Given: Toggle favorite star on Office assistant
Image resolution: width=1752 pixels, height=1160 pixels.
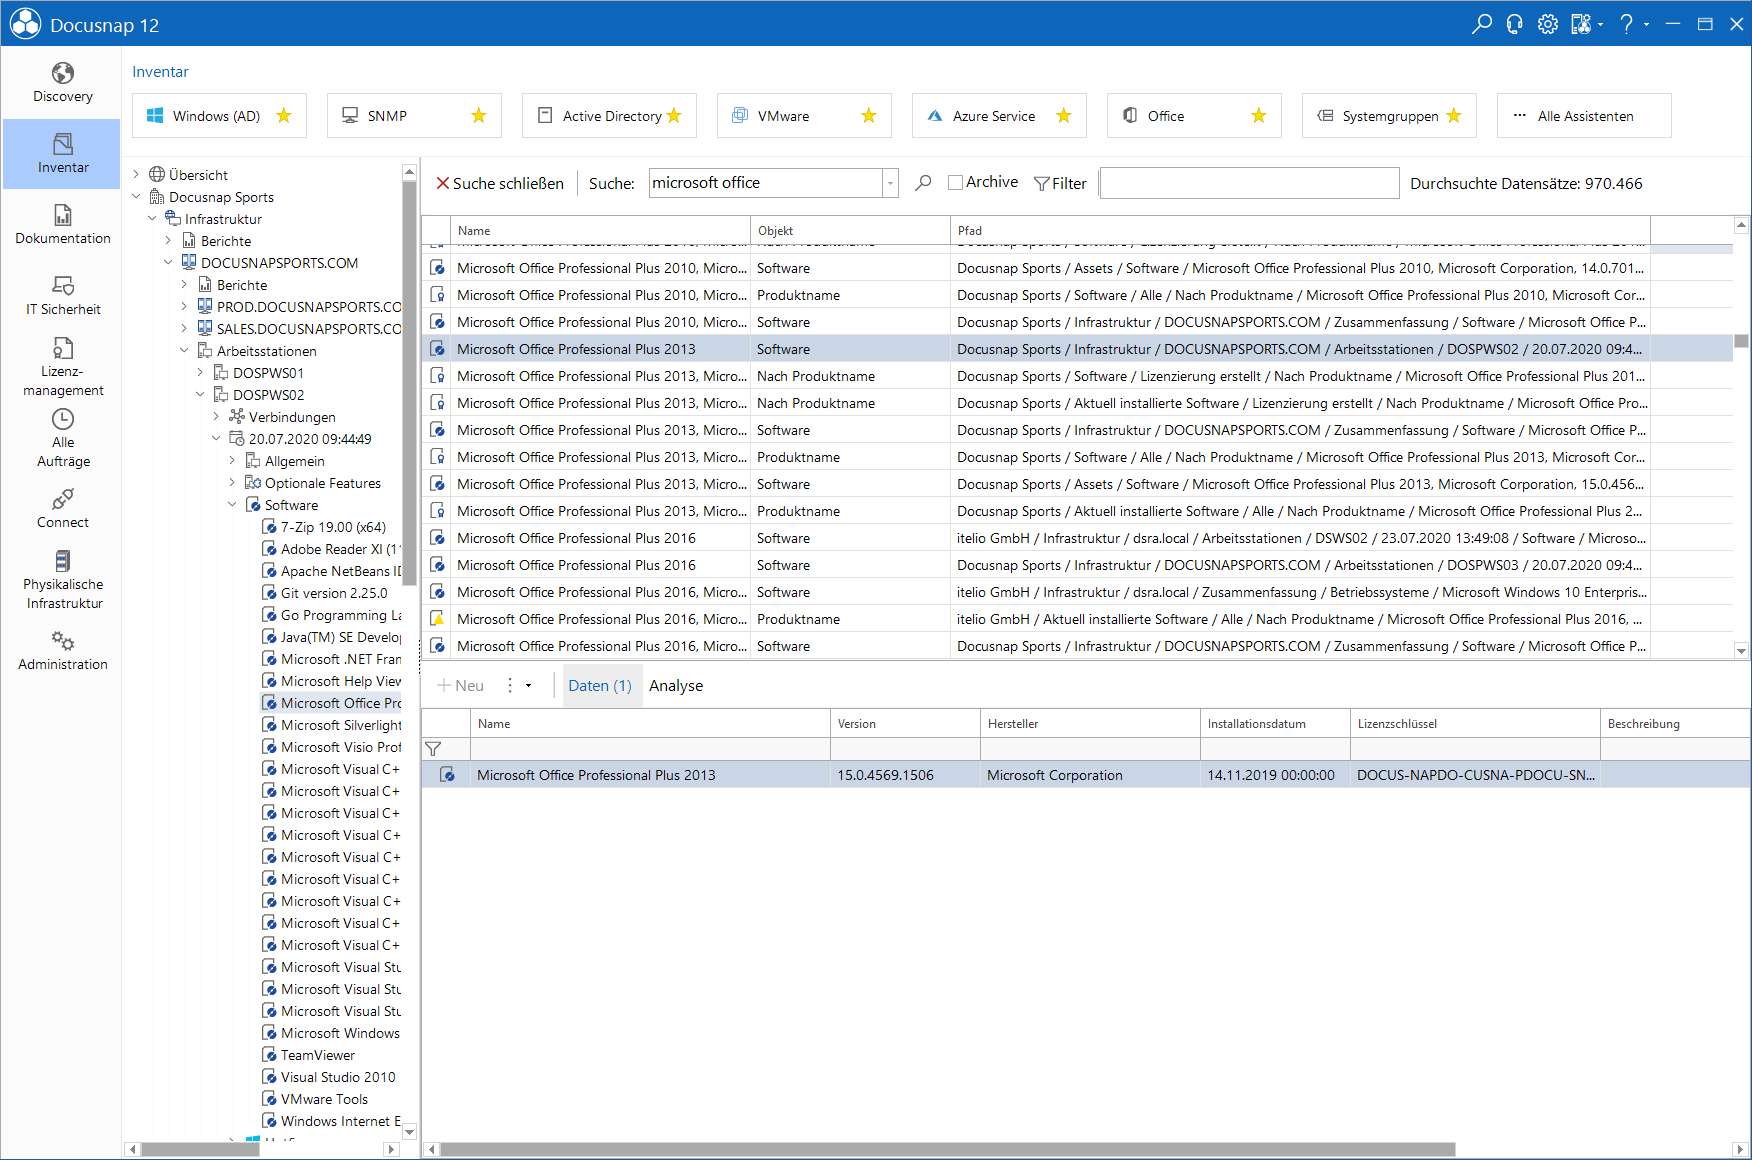Looking at the screenshot, I should click(1259, 116).
